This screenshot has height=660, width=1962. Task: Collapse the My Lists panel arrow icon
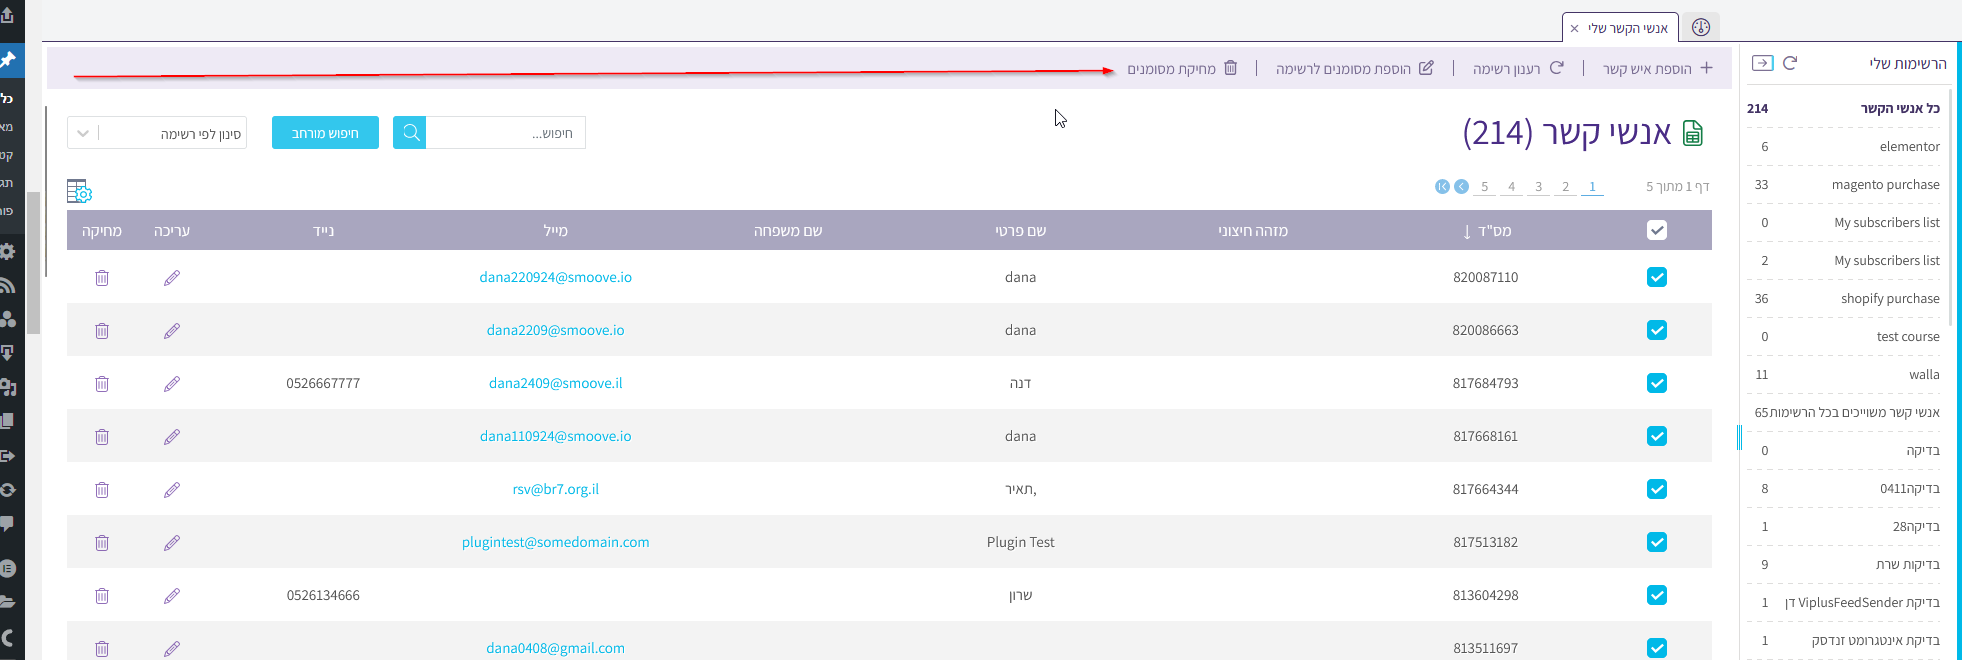1763,63
